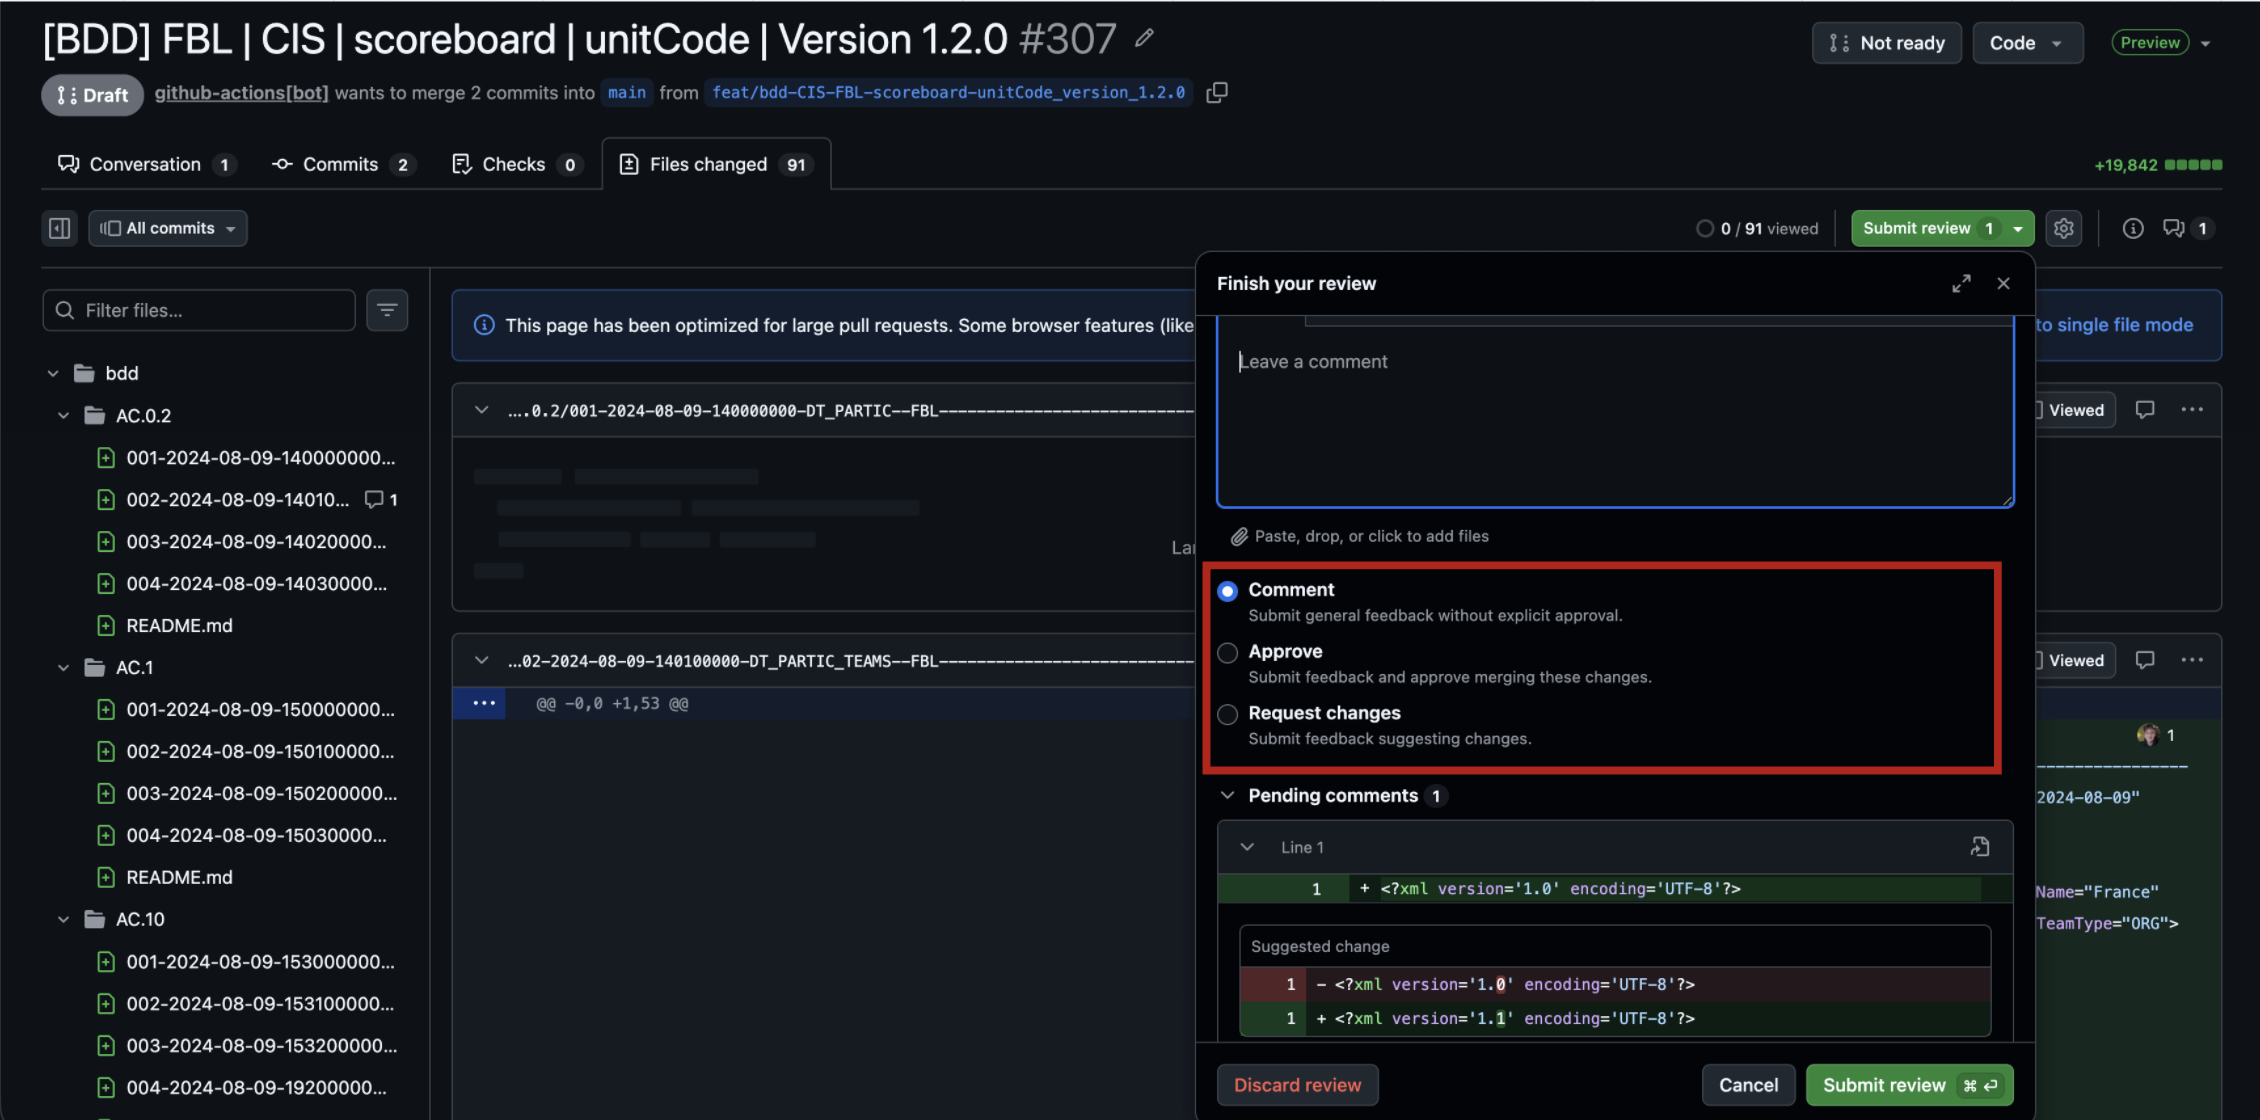Open the main branch link
The image size is (2260, 1120).
click(x=627, y=92)
